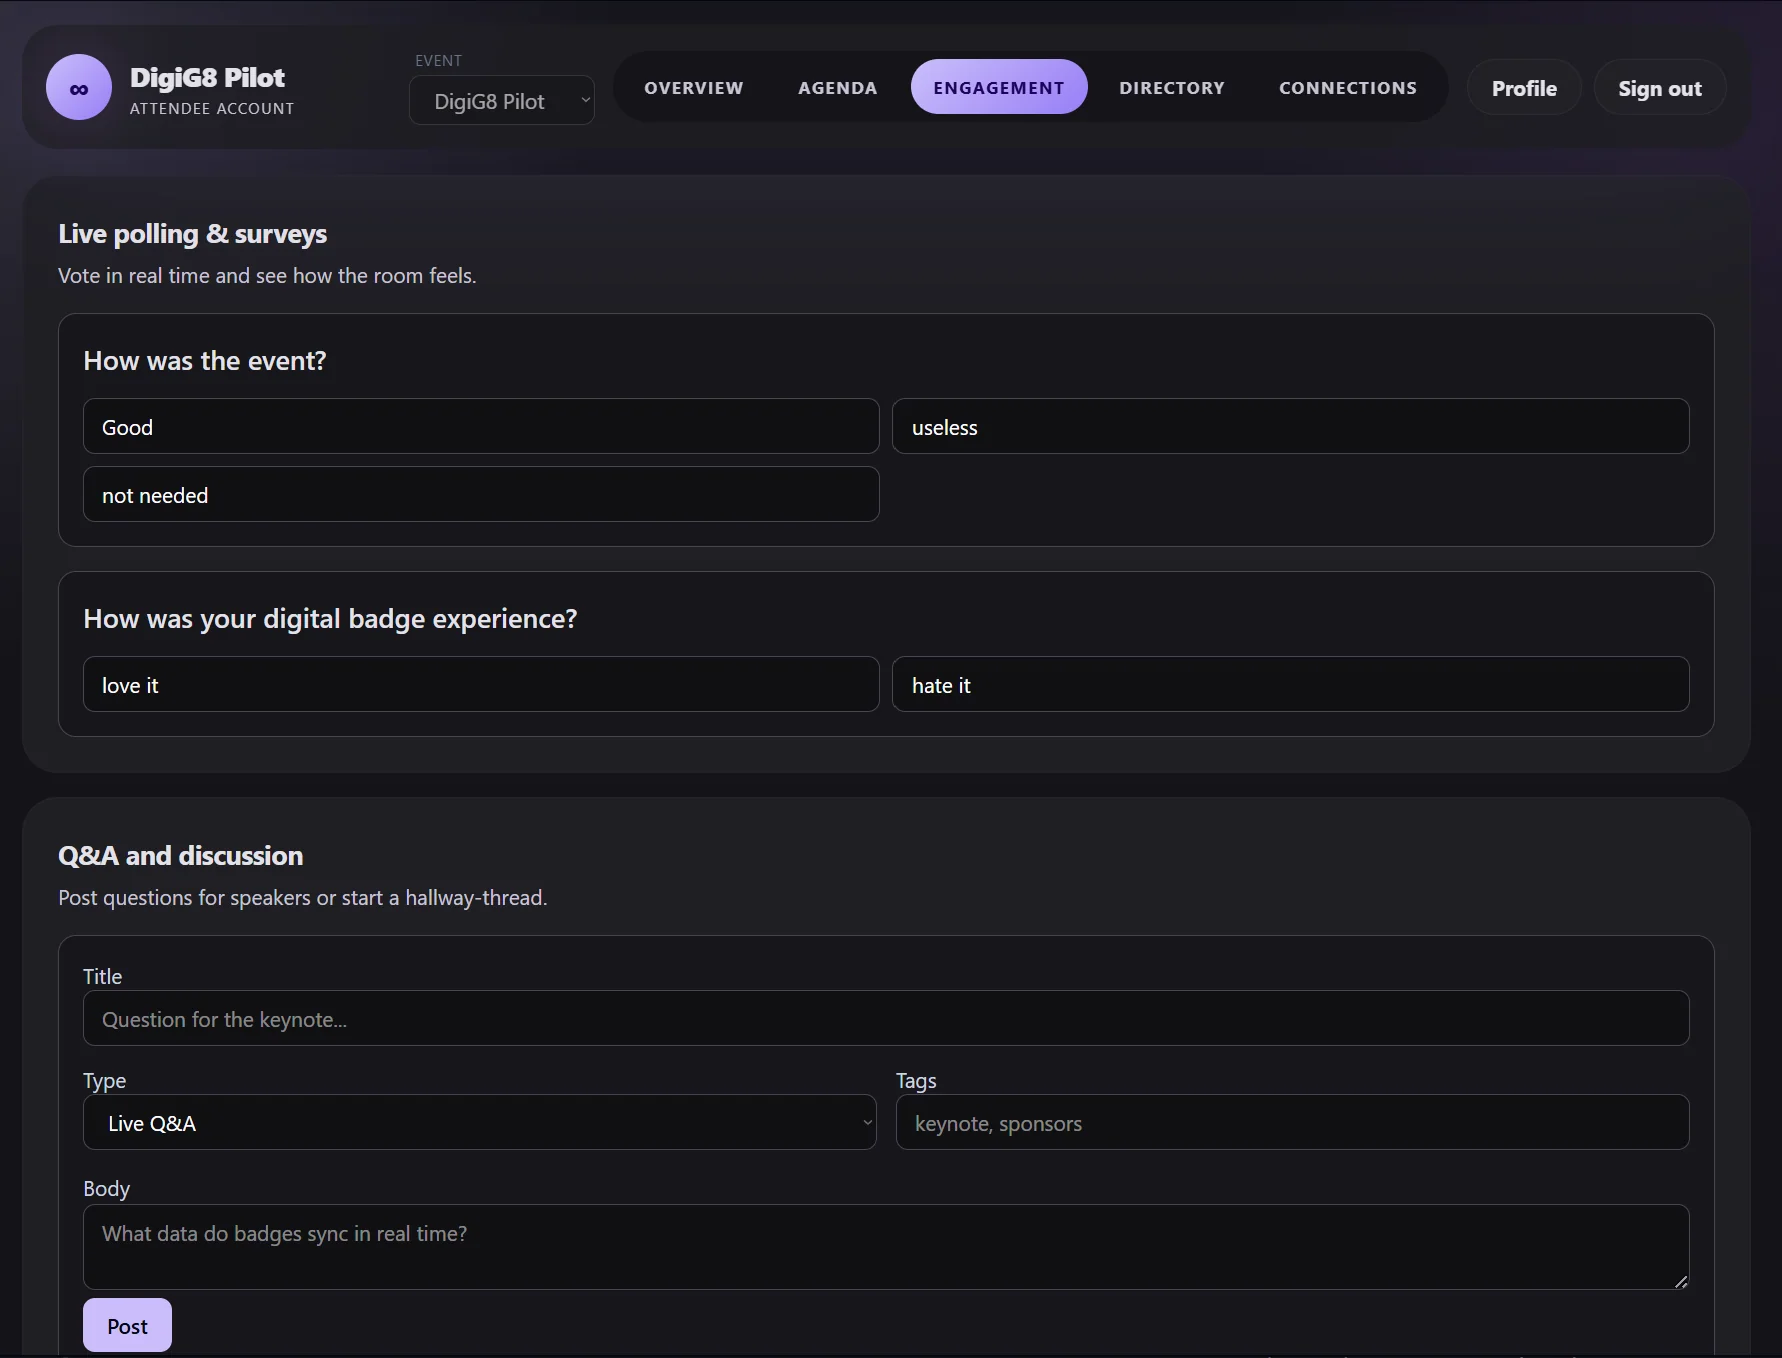This screenshot has height=1358, width=1782.
Task: Pick the not needed poll option
Action: 481,494
